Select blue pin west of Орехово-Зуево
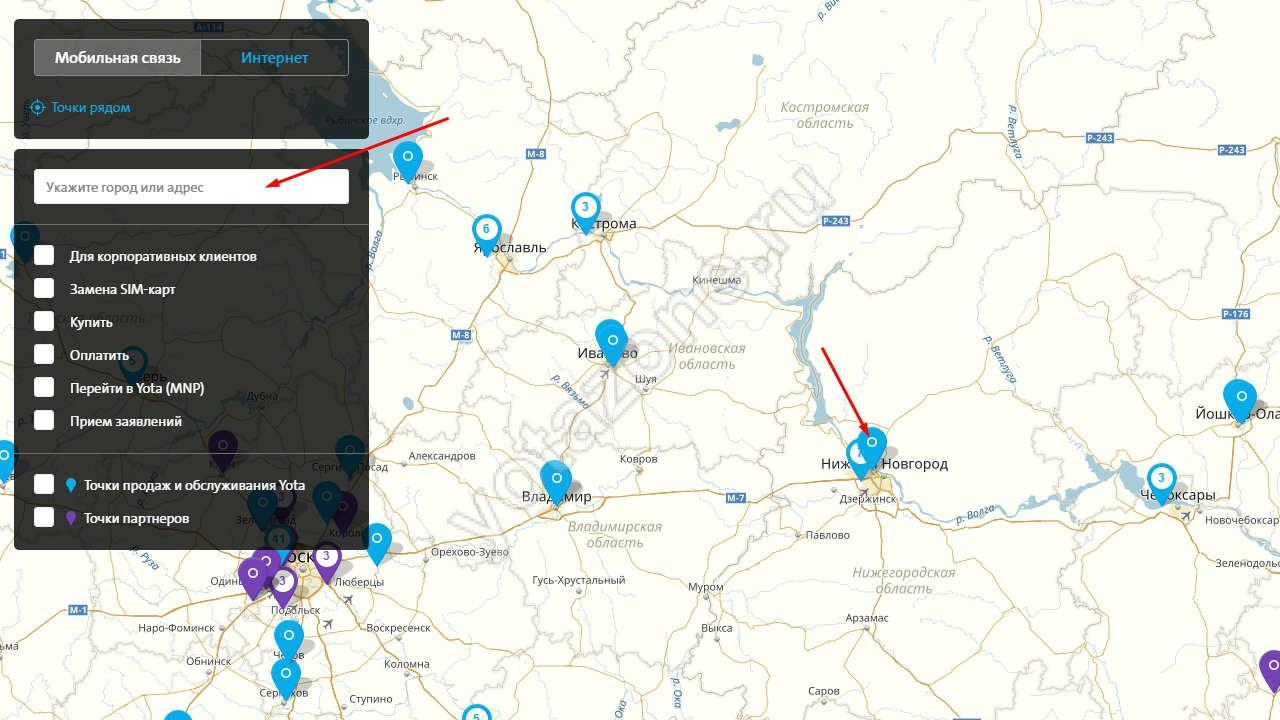This screenshot has height=720, width=1280. tap(377, 543)
